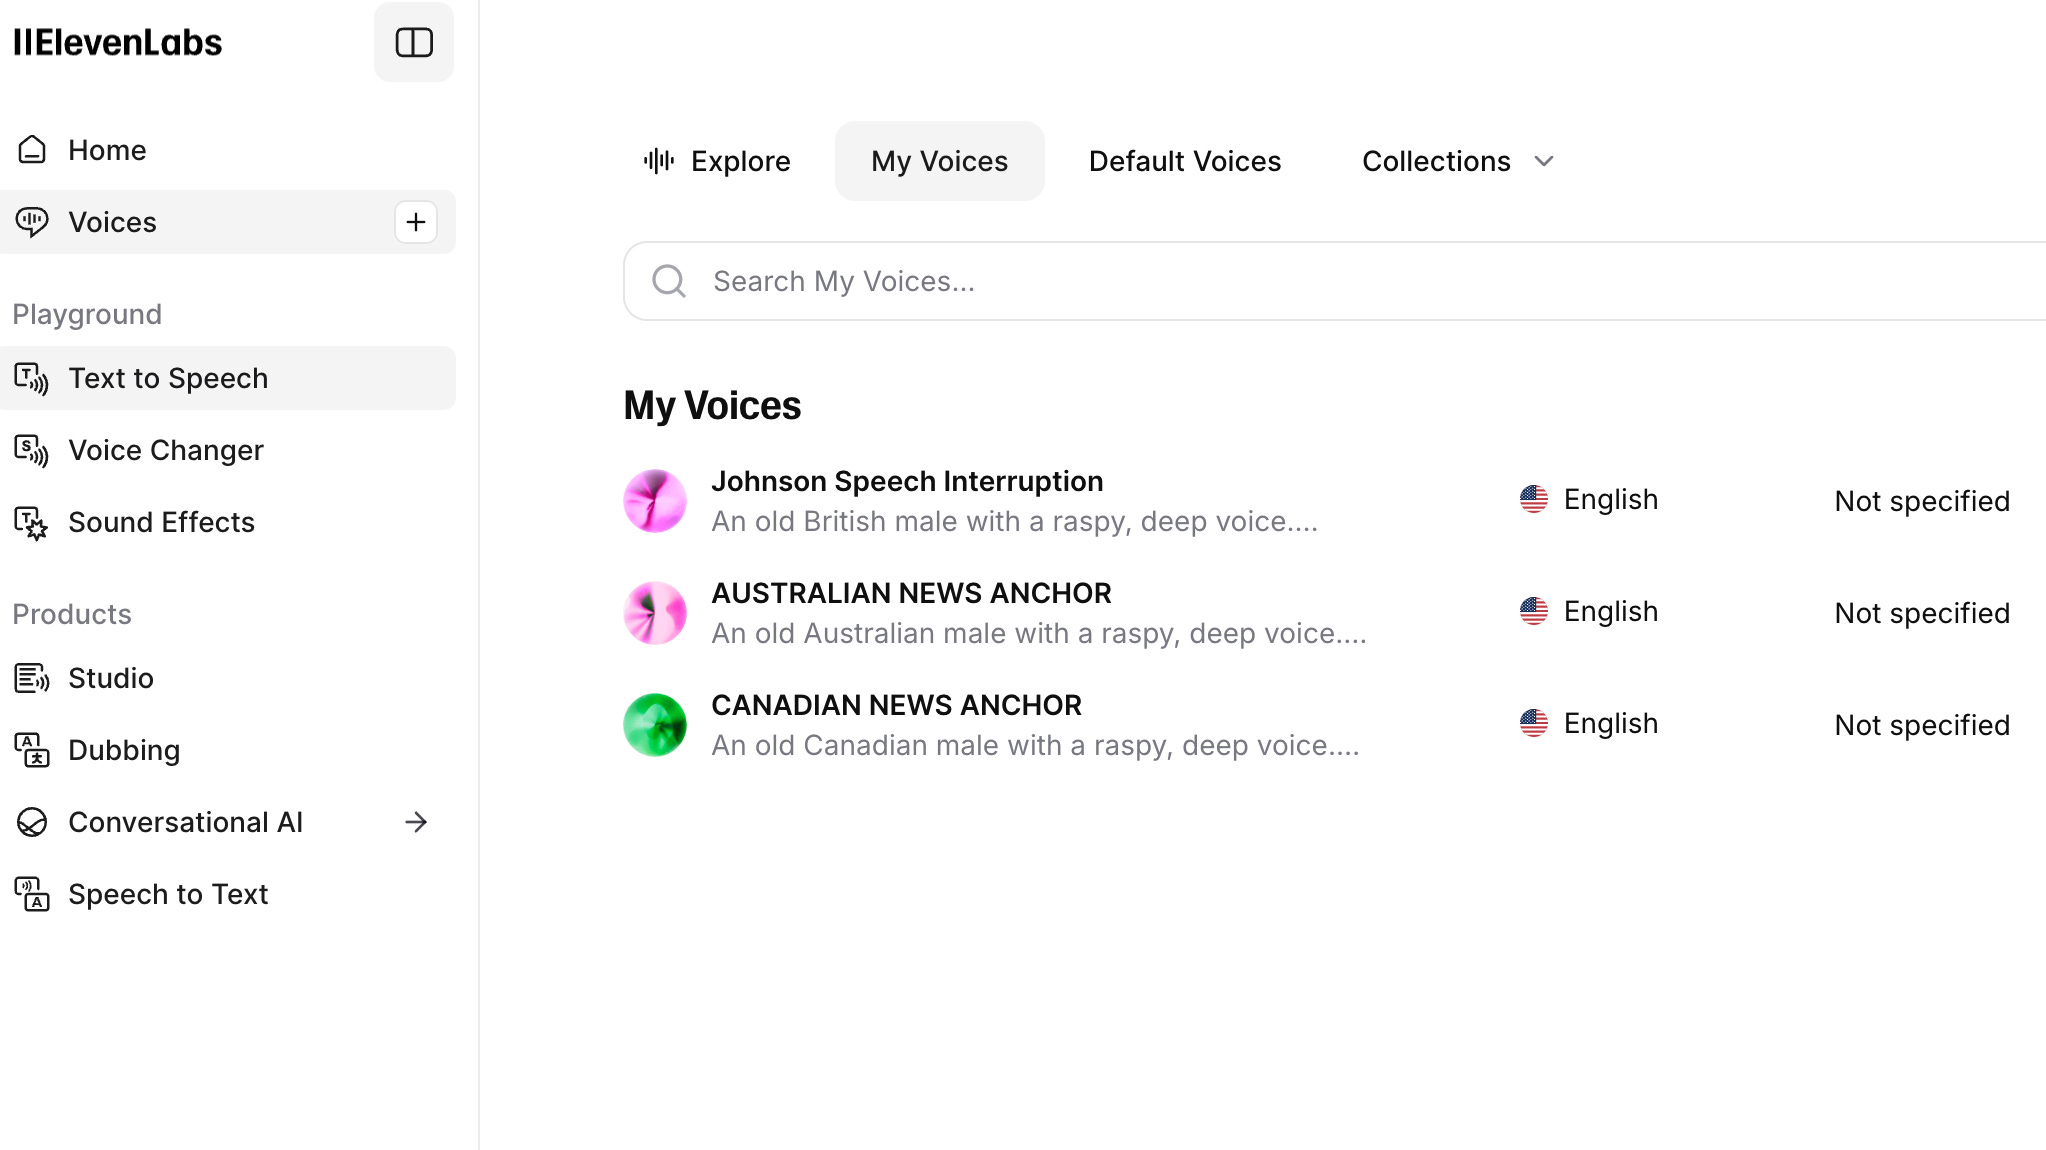Switch to the Default Voices tab
This screenshot has width=2046, height=1150.
pos(1184,161)
